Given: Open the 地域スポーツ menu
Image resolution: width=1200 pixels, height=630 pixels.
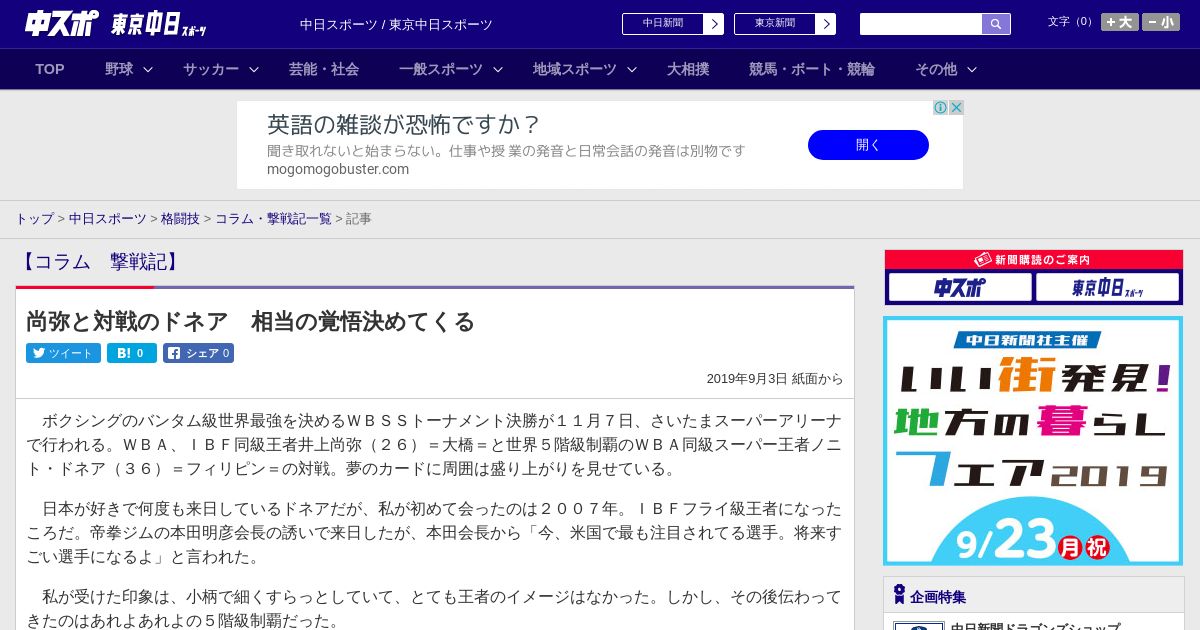Looking at the screenshot, I should pyautogui.click(x=575, y=69).
